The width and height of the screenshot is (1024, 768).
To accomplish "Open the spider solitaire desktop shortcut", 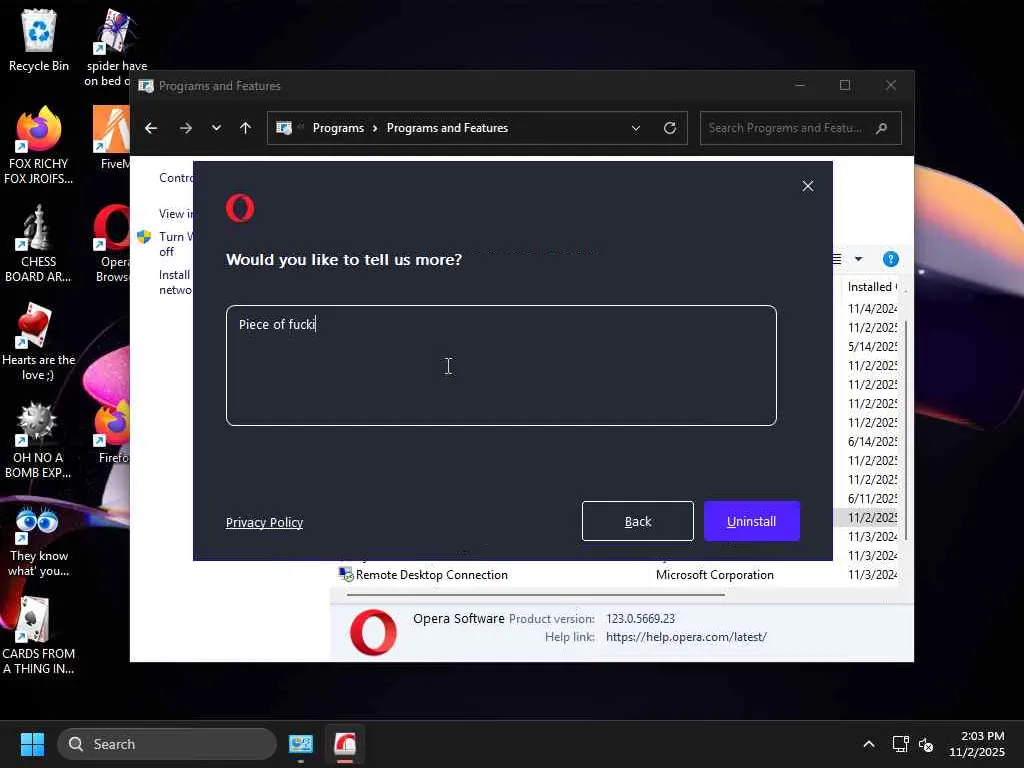I will (116, 47).
